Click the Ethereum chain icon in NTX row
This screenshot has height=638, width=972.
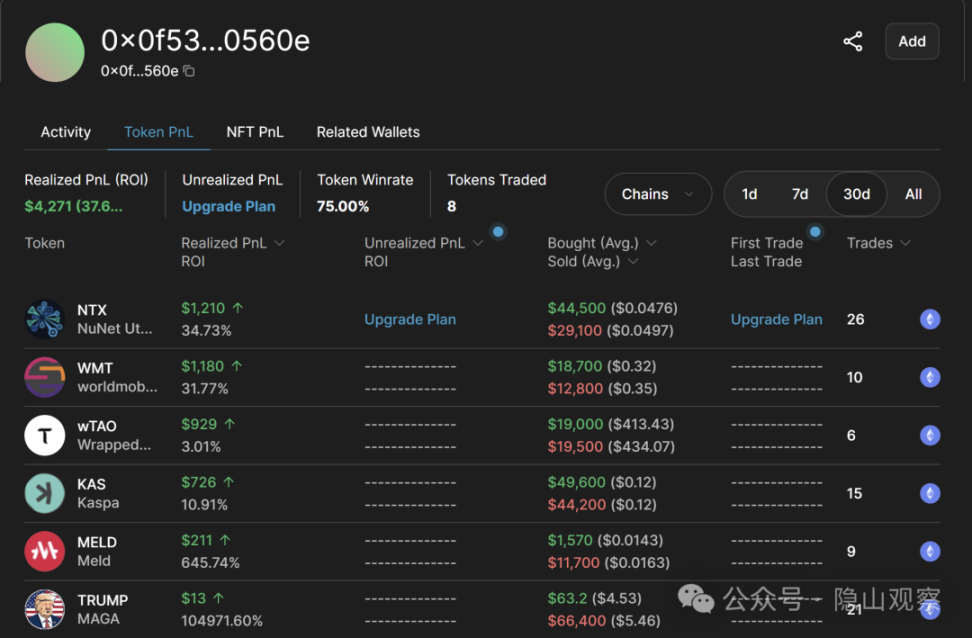930,319
